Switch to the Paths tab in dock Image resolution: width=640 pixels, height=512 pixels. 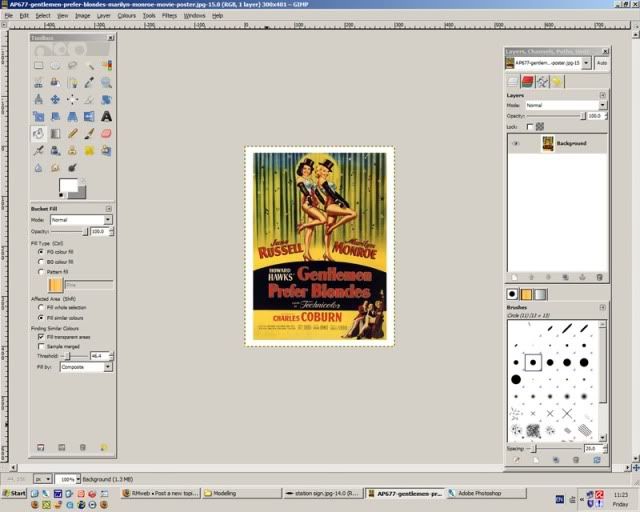coord(542,81)
